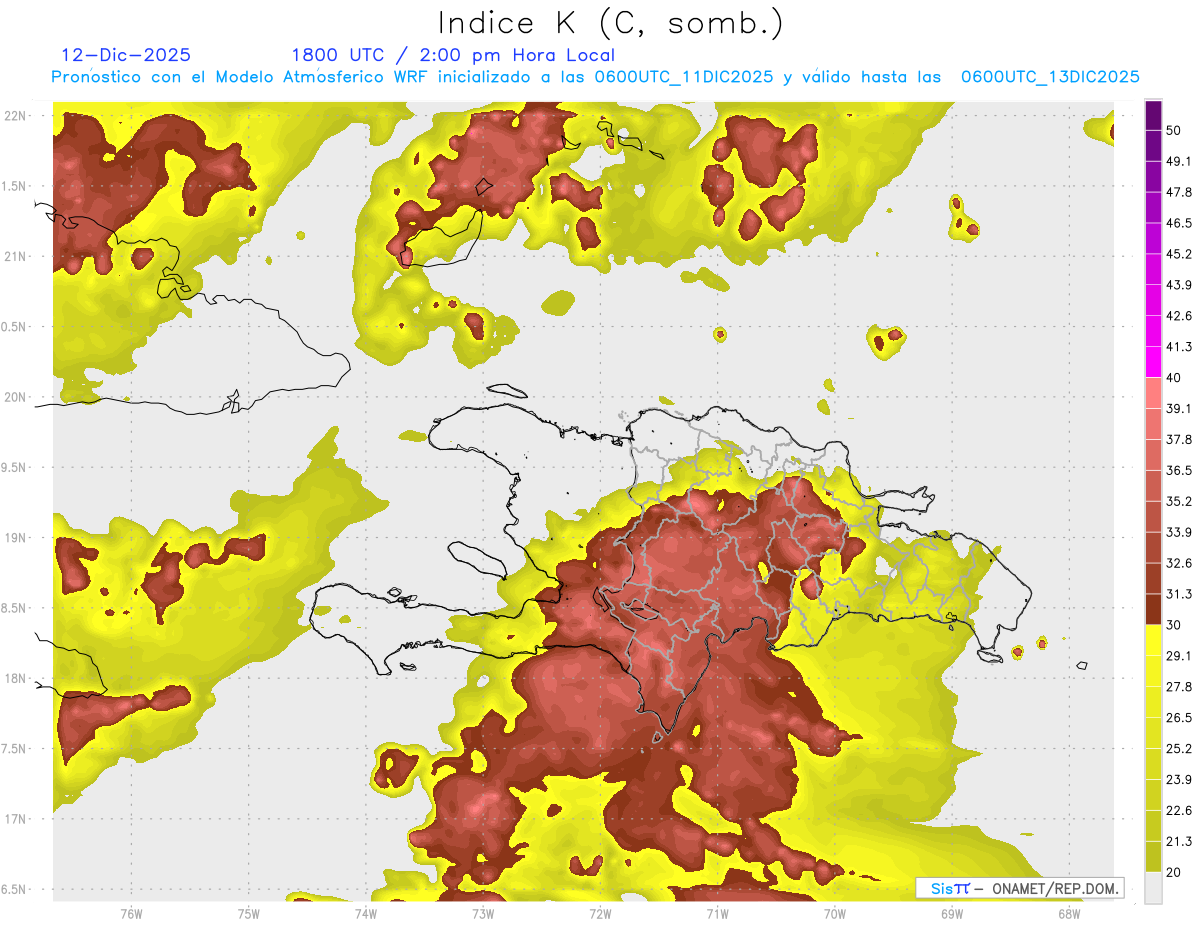Select the 73W longitude label
Image resolution: width=1200 pixels, height=927 pixels.
pos(483,912)
